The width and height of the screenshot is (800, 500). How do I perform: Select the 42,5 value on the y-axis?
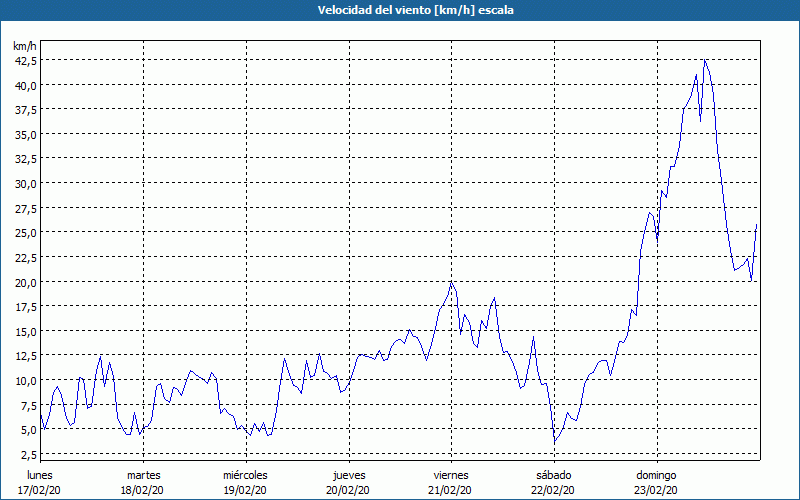pos(26,60)
